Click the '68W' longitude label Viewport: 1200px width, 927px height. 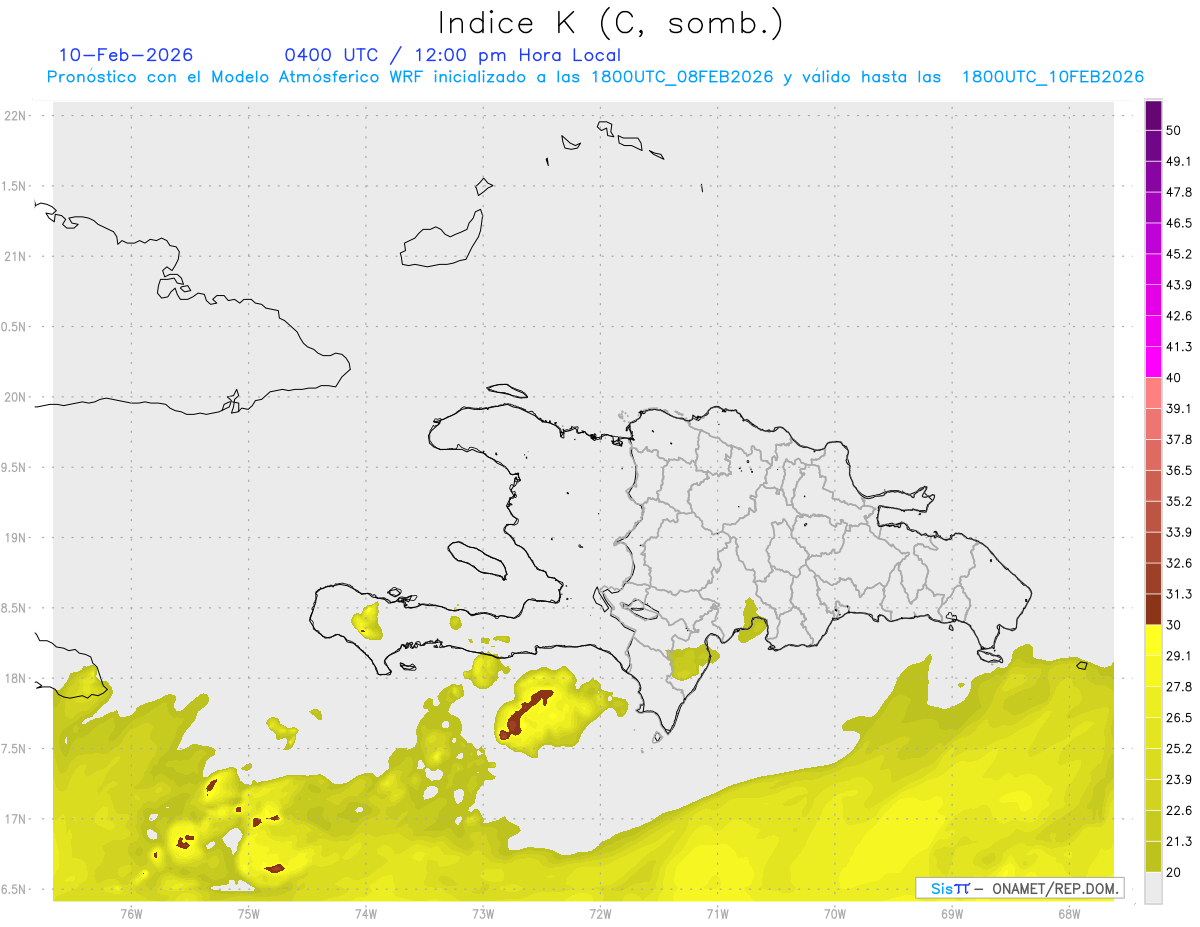[x=1069, y=913]
